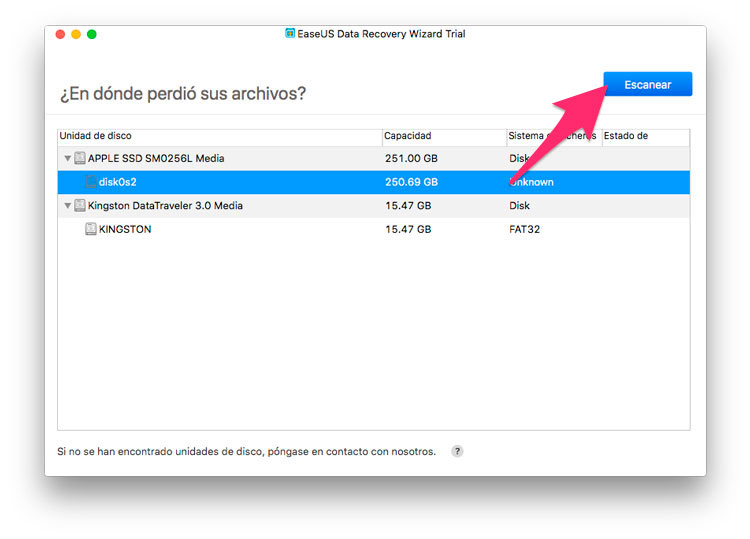Click the 251.00 GB capacity cell
The image size is (750, 539).
coord(411,158)
